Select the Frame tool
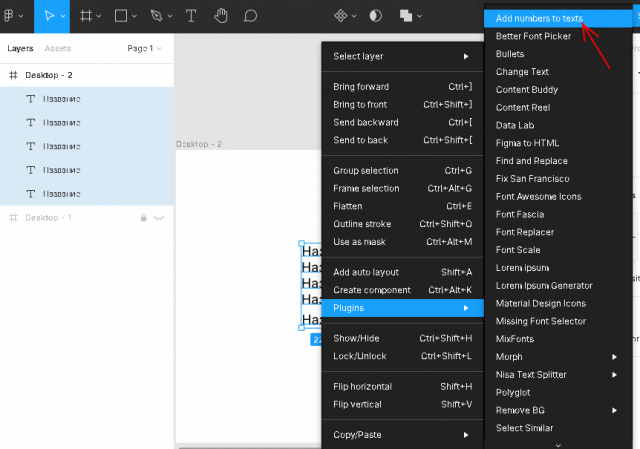640x449 pixels. point(87,16)
